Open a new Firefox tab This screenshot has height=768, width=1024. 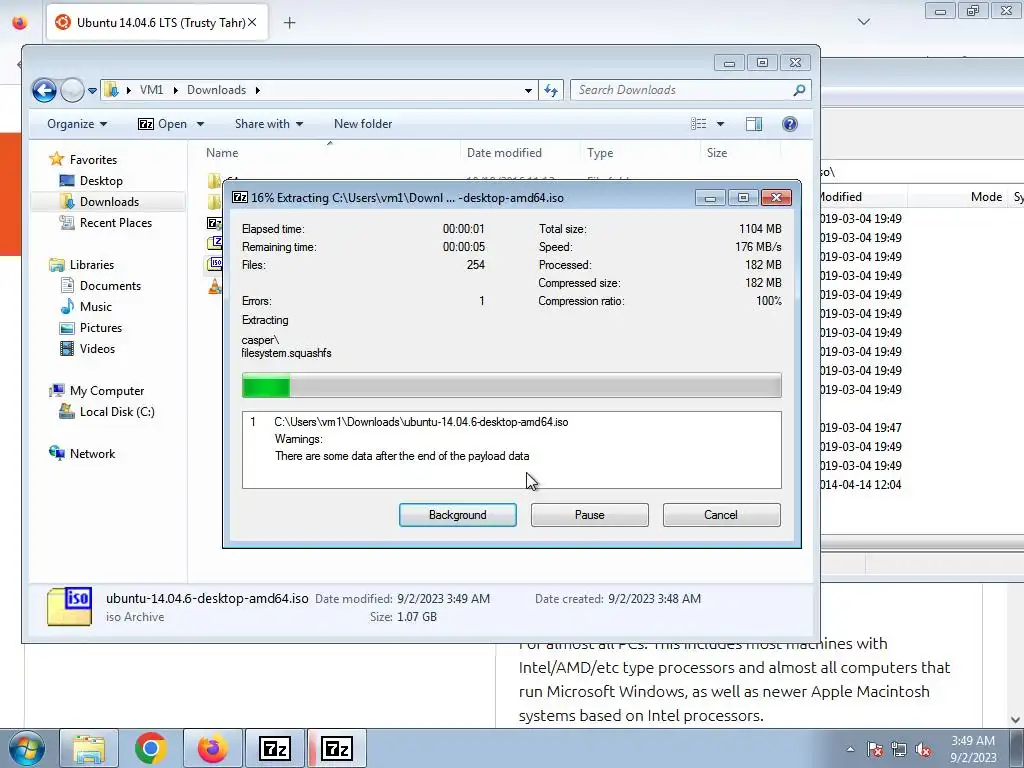click(289, 23)
